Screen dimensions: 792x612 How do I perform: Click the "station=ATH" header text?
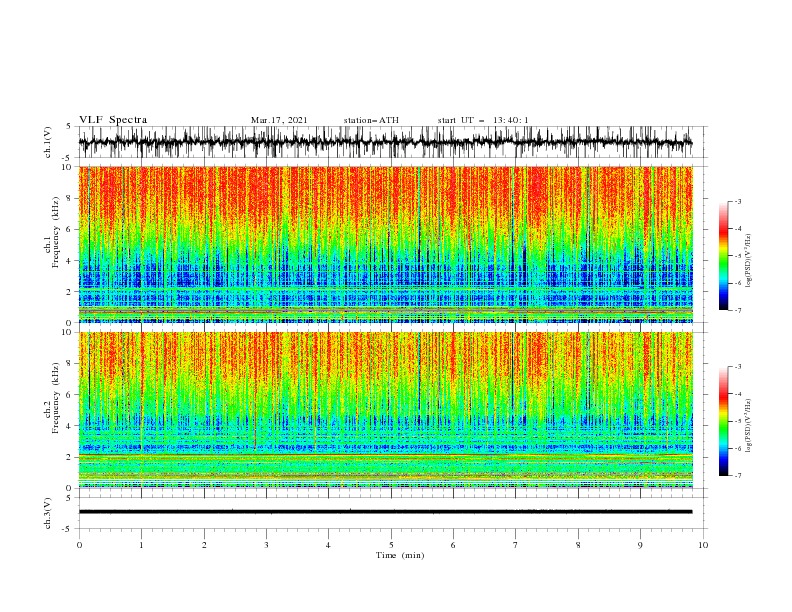click(371, 120)
